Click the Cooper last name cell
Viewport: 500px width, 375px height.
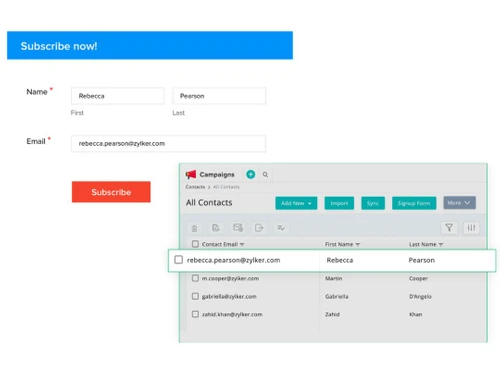point(418,278)
